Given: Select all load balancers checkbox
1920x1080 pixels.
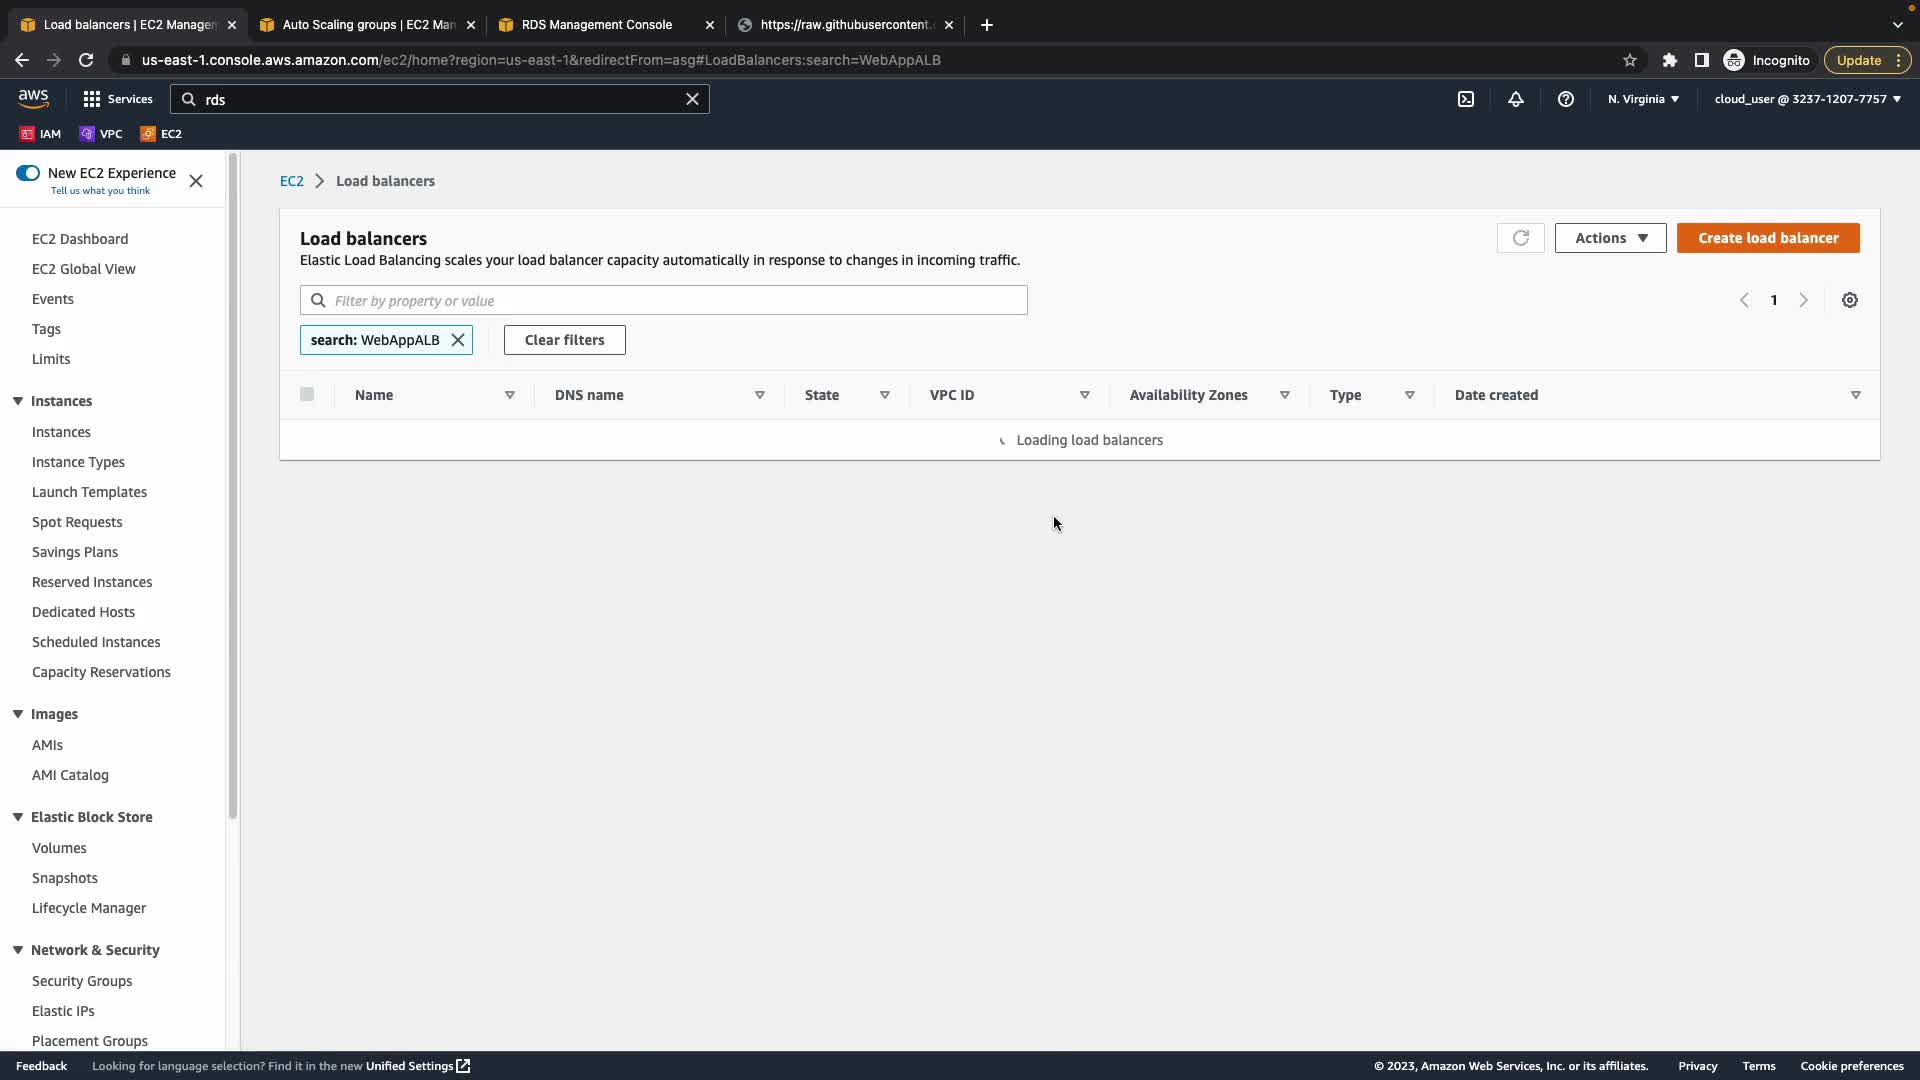Looking at the screenshot, I should 307,394.
